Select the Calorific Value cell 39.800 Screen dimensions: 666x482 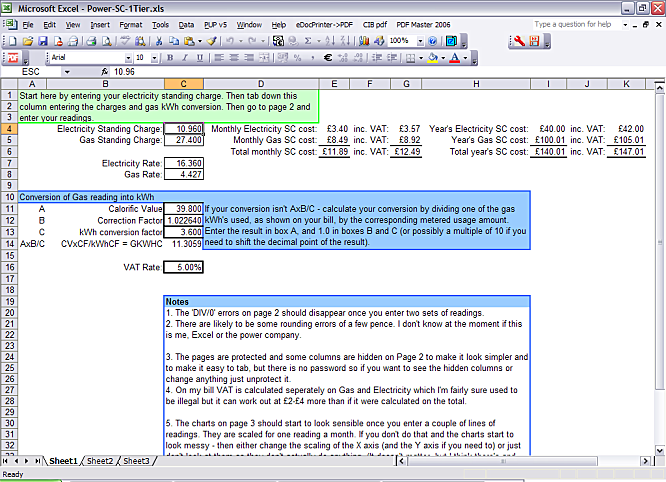click(x=184, y=209)
